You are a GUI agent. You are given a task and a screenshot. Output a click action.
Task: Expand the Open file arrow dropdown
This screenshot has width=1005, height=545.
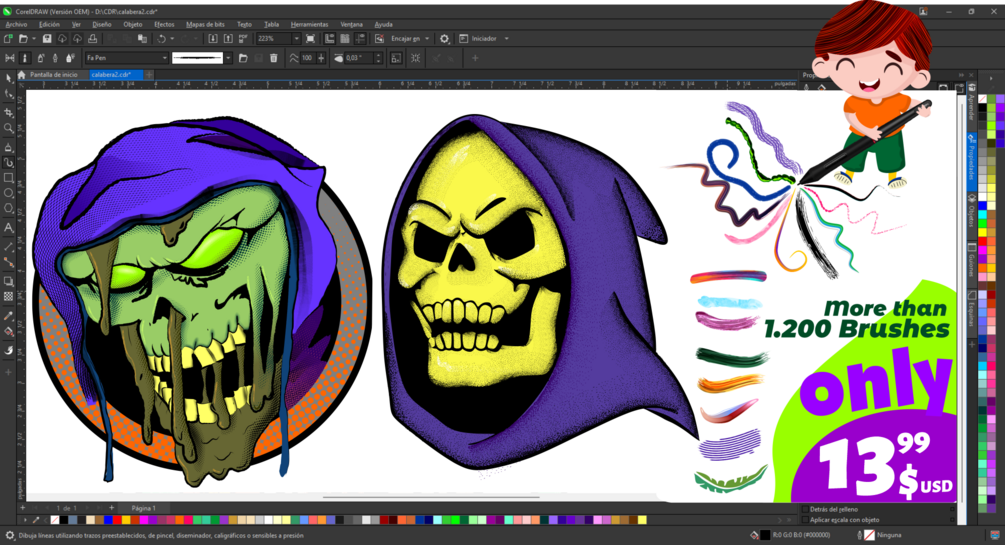33,39
